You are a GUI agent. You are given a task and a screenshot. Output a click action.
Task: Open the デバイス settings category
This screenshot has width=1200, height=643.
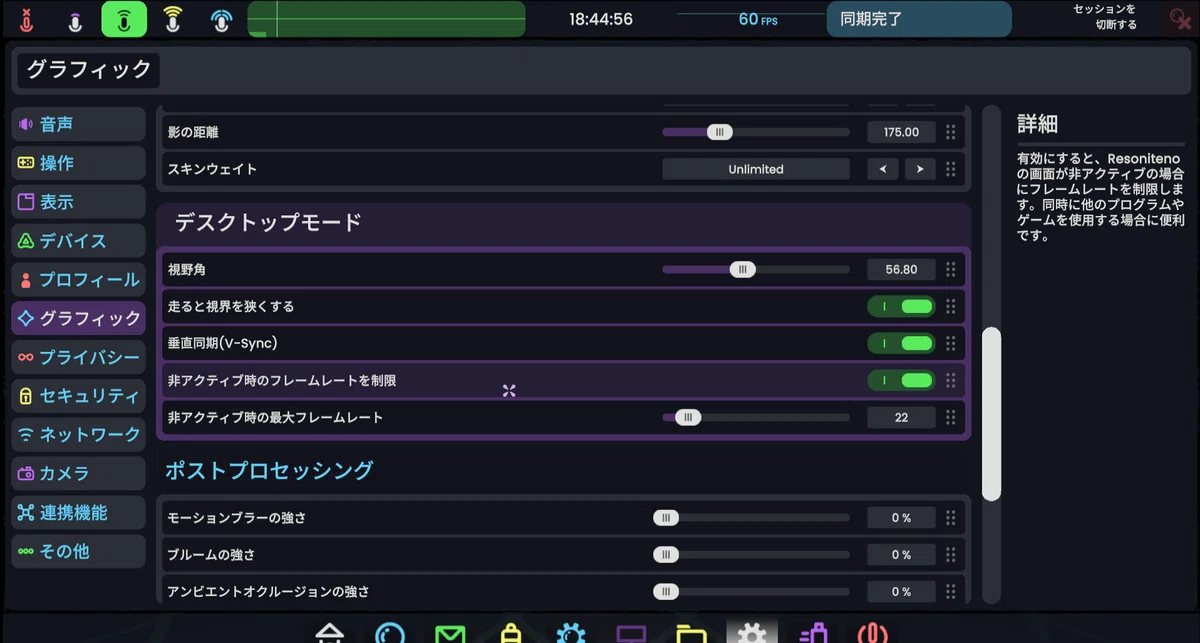click(78, 241)
